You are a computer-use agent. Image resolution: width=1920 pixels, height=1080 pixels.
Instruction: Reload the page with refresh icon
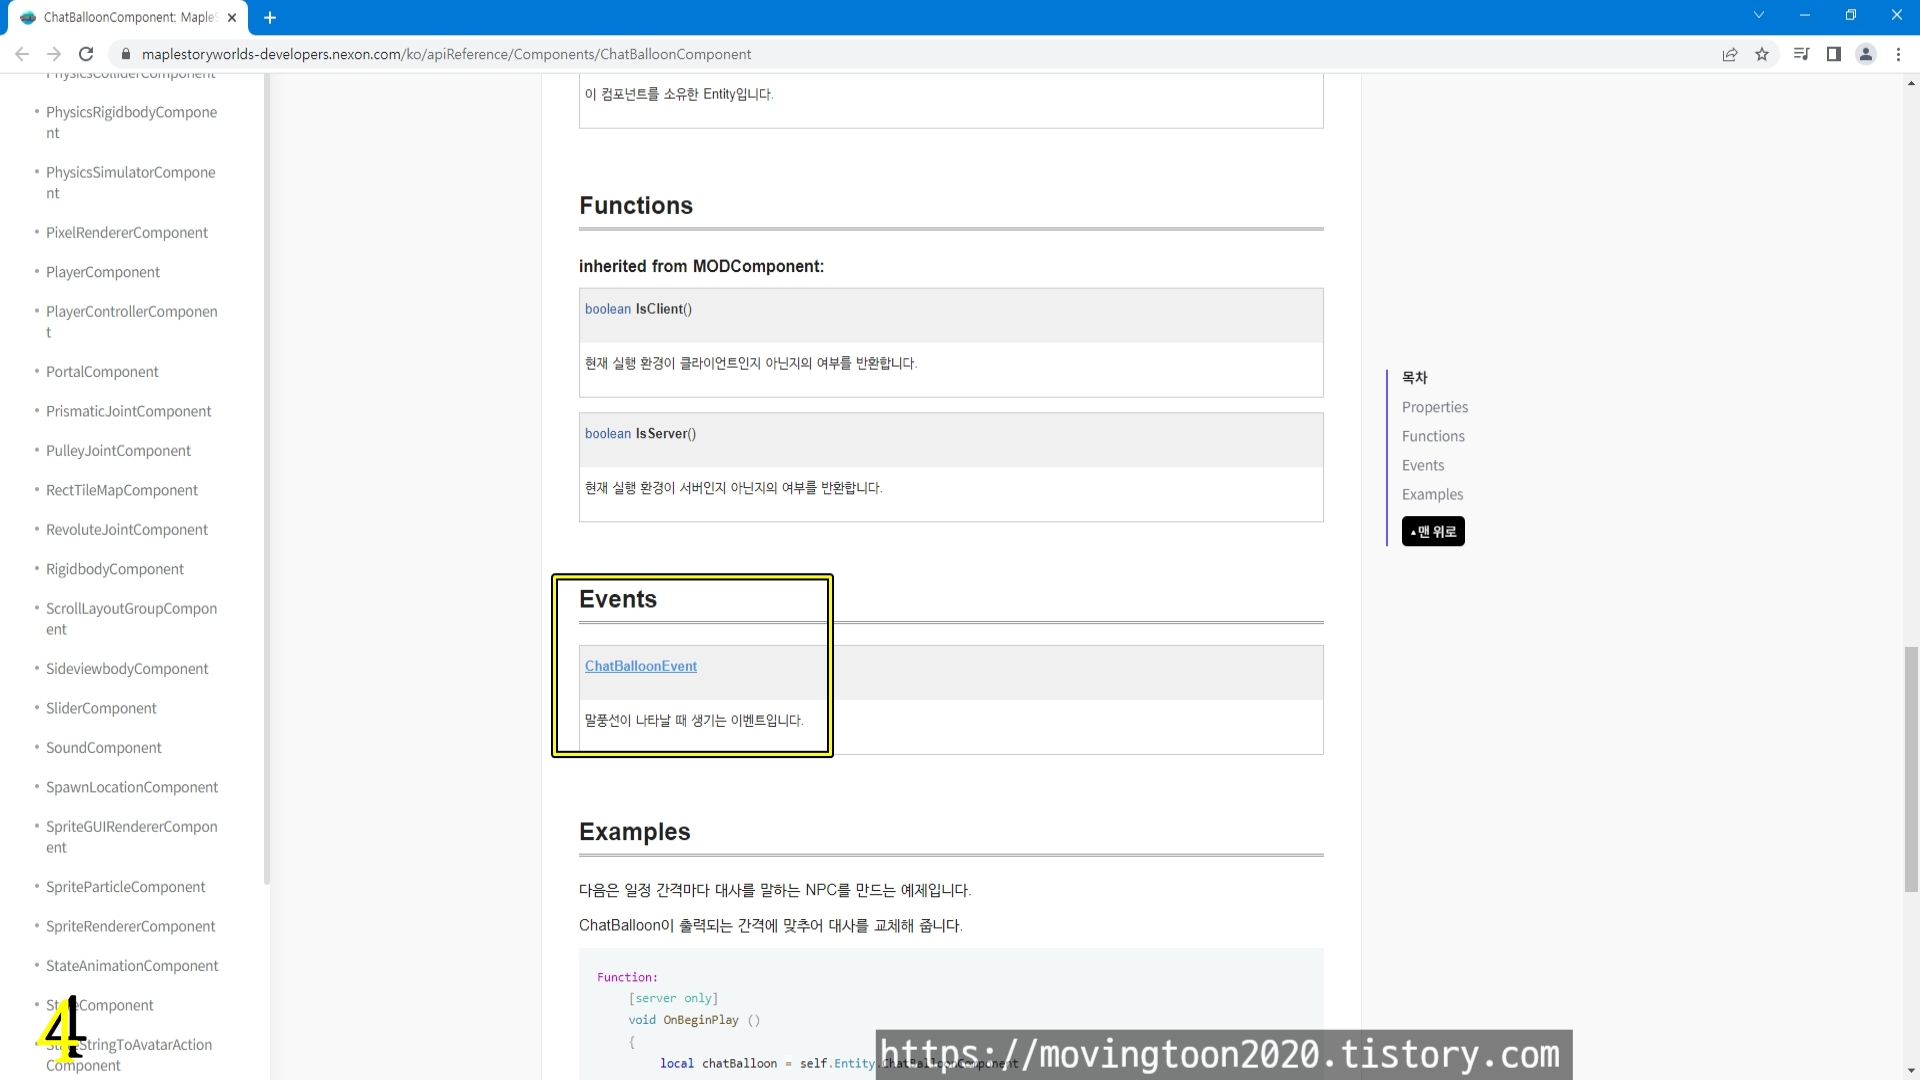point(86,54)
